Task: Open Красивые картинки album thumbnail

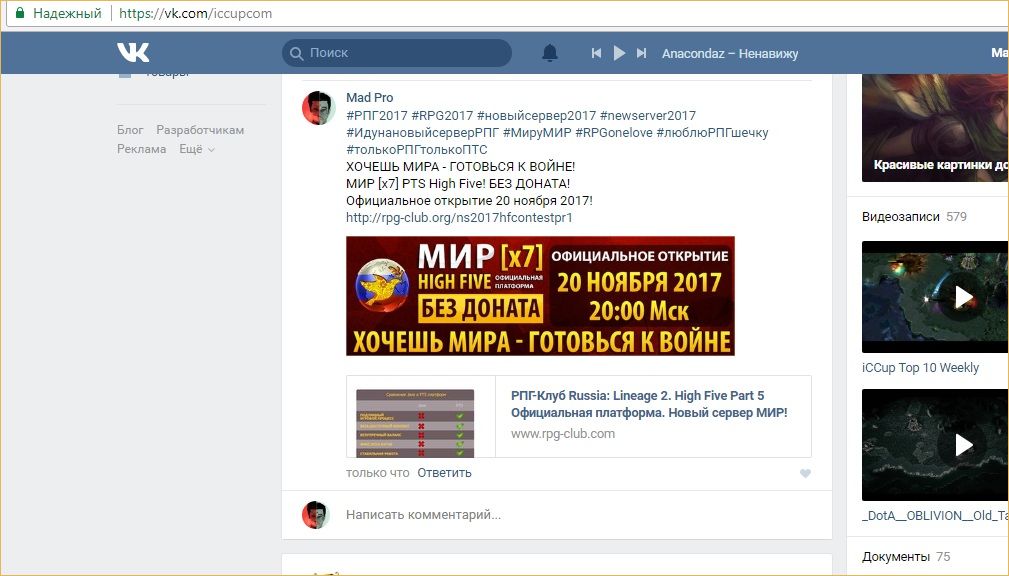Action: (x=935, y=128)
